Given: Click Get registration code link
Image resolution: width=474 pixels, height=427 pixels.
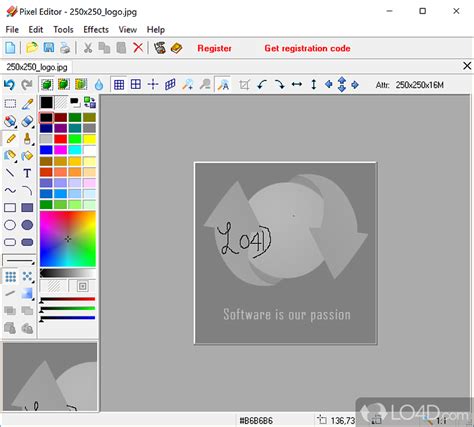Looking at the screenshot, I should (307, 48).
